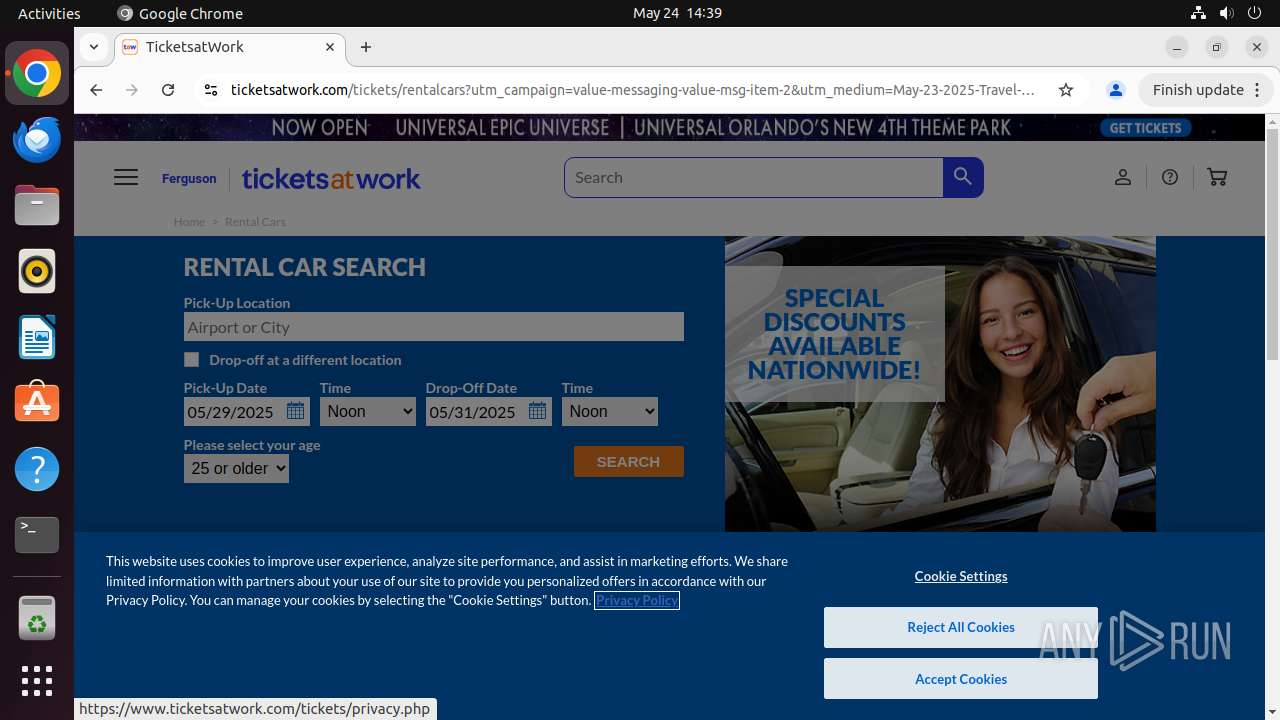Open the hamburger navigation menu
Screen dimensions: 1280x720
click(126, 177)
